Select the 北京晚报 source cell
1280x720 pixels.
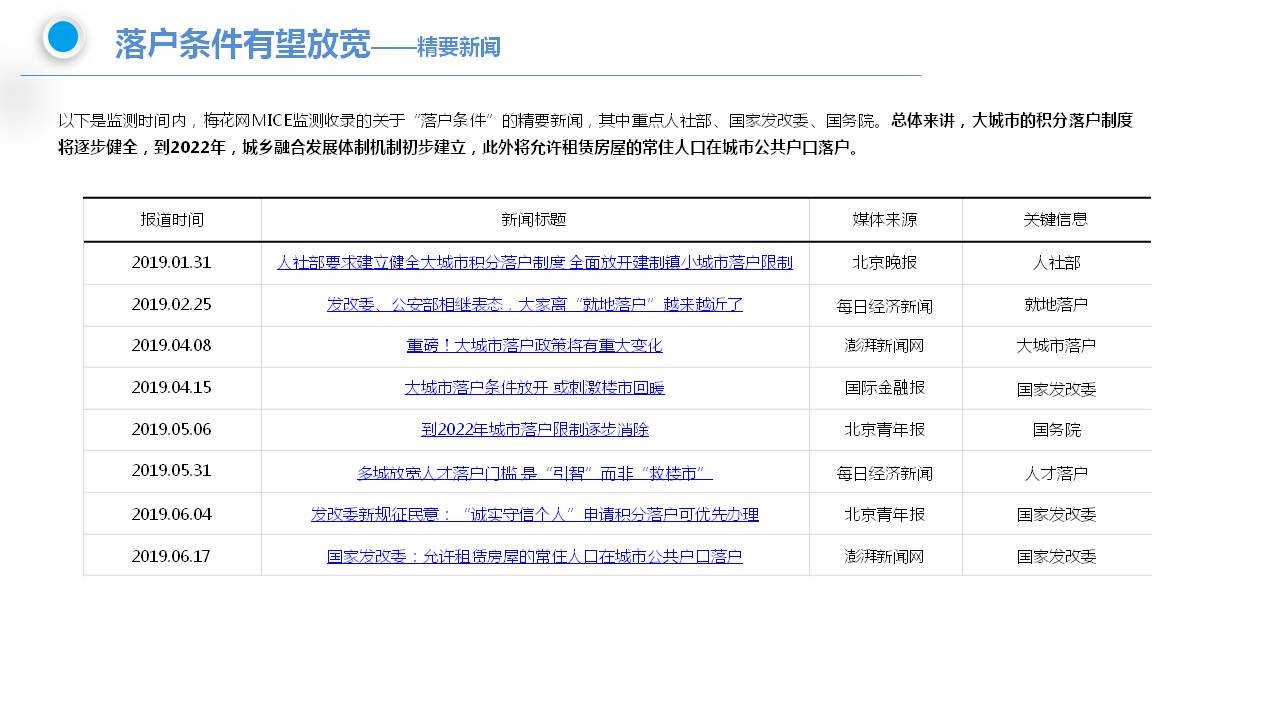tap(885, 263)
